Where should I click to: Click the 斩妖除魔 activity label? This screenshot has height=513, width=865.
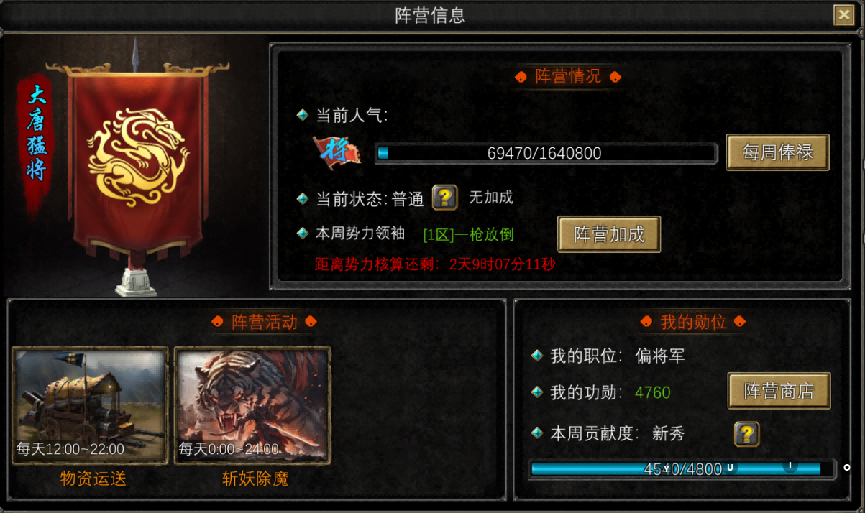click(x=255, y=478)
